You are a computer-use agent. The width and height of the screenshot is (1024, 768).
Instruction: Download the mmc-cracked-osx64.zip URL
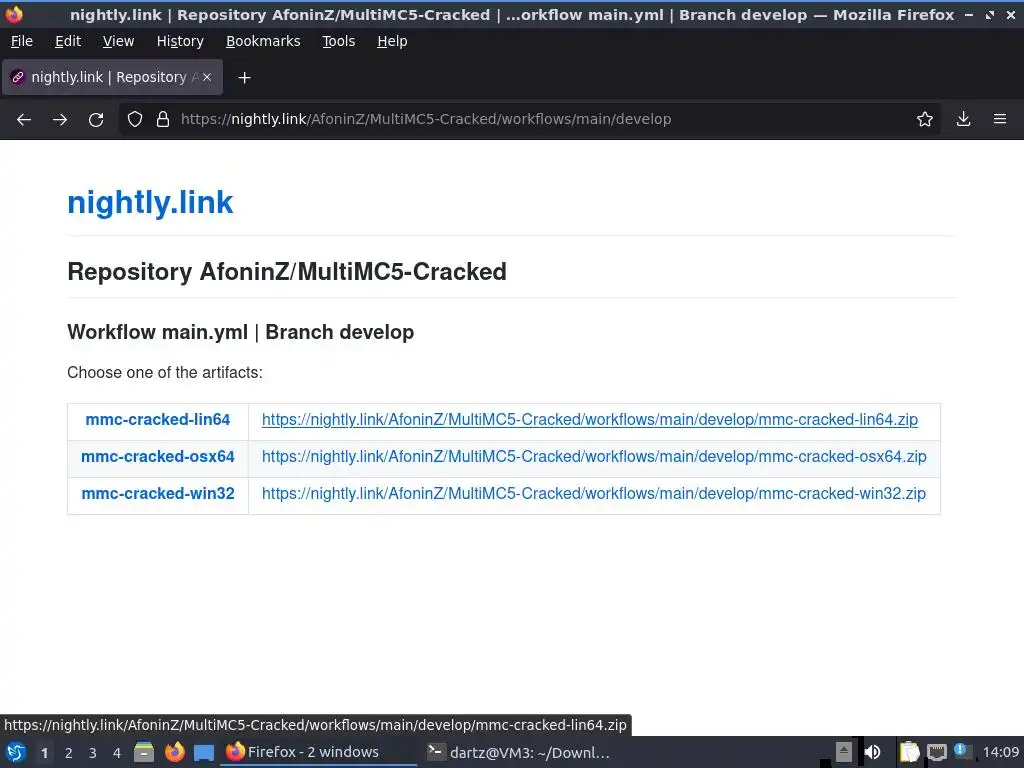pos(594,456)
